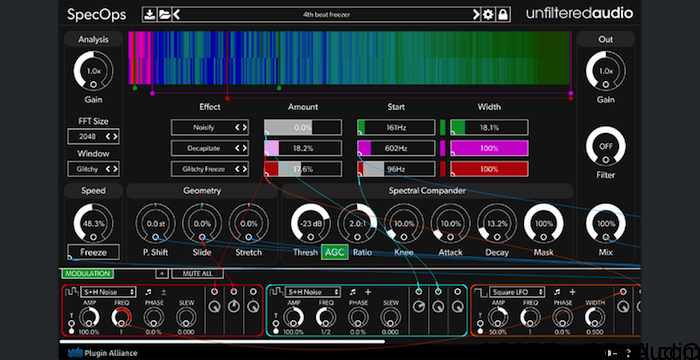Toggle polarity plus icon on Square LFO
The image size is (700, 360).
pyautogui.click(x=572, y=292)
